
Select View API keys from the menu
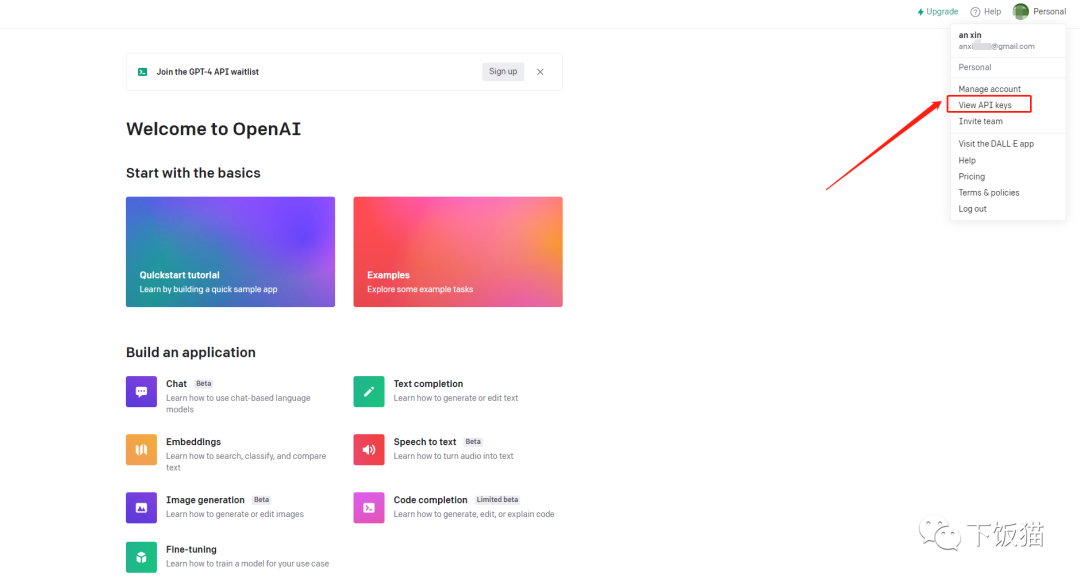pos(985,105)
